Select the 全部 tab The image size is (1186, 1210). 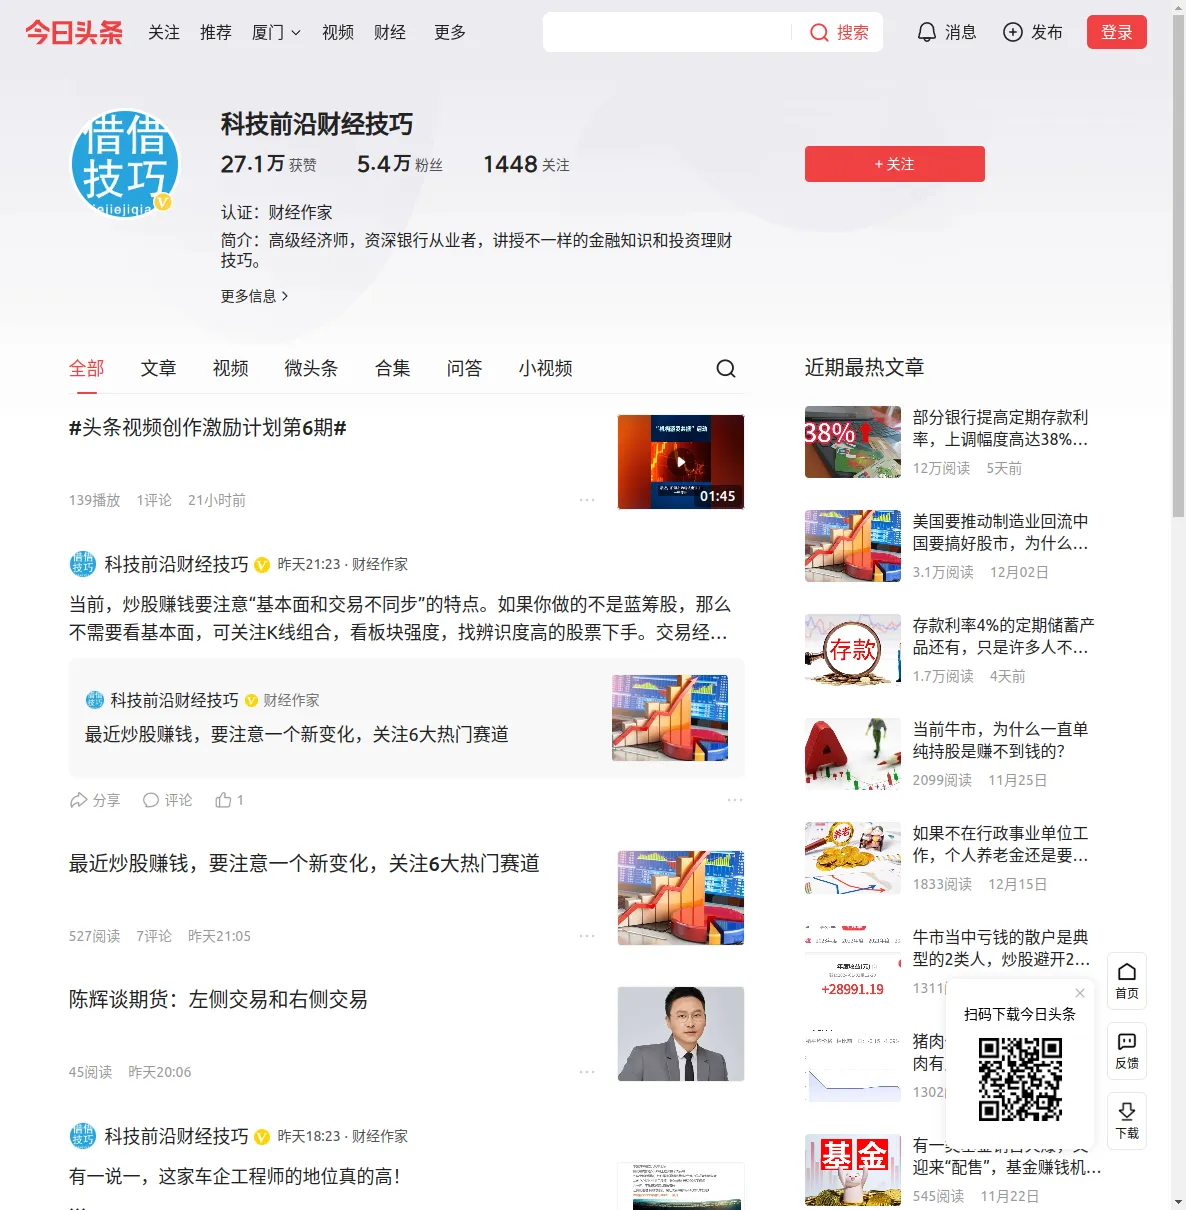point(87,368)
